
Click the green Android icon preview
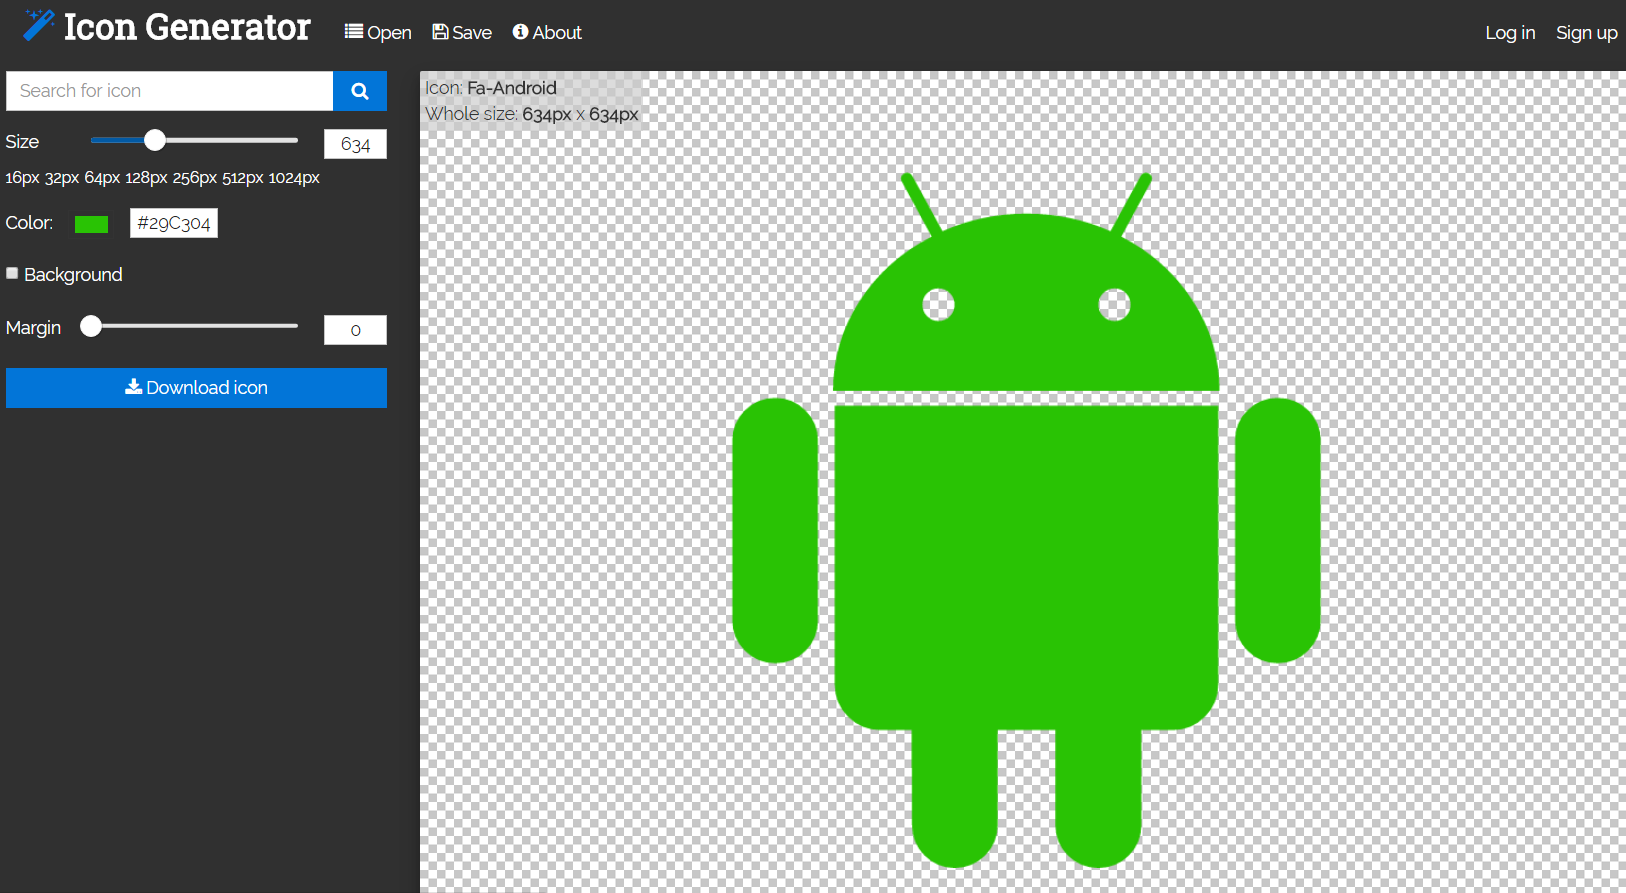(1026, 520)
